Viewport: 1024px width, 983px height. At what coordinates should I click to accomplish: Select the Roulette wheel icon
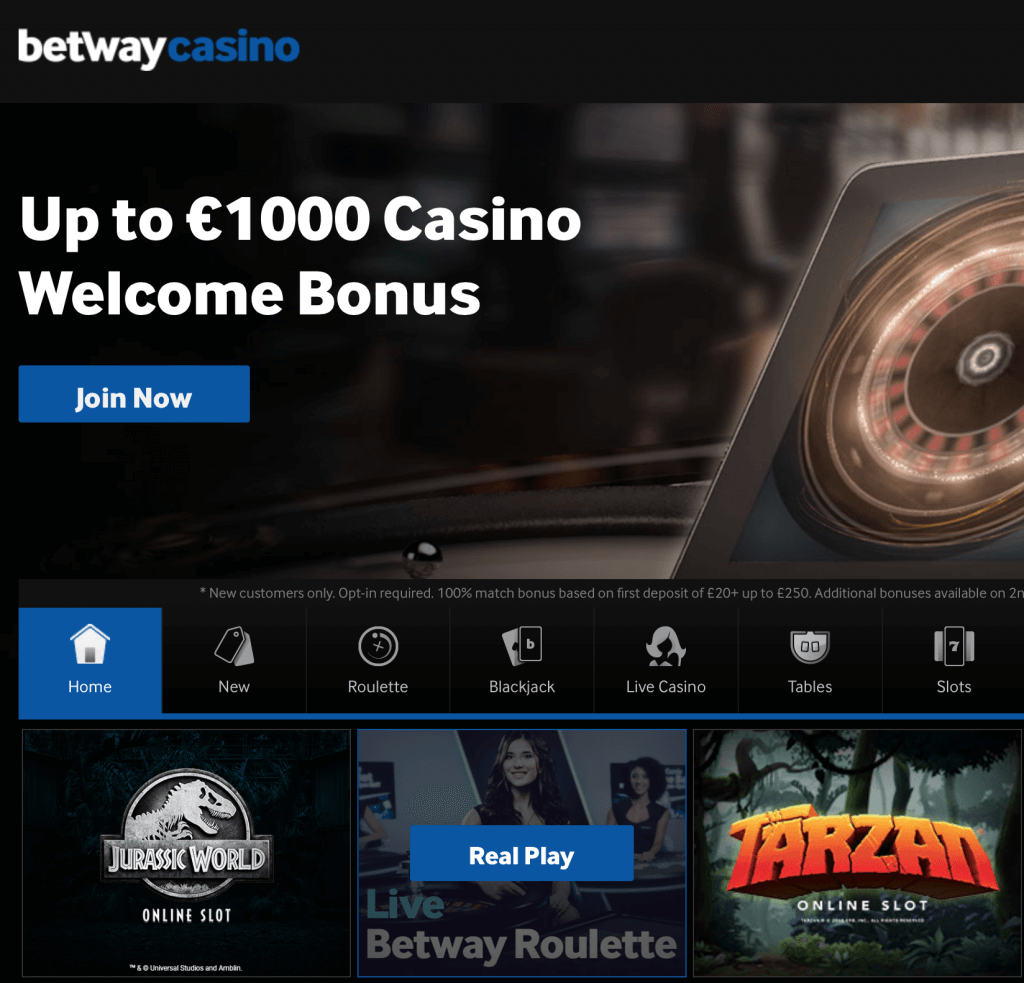point(378,646)
